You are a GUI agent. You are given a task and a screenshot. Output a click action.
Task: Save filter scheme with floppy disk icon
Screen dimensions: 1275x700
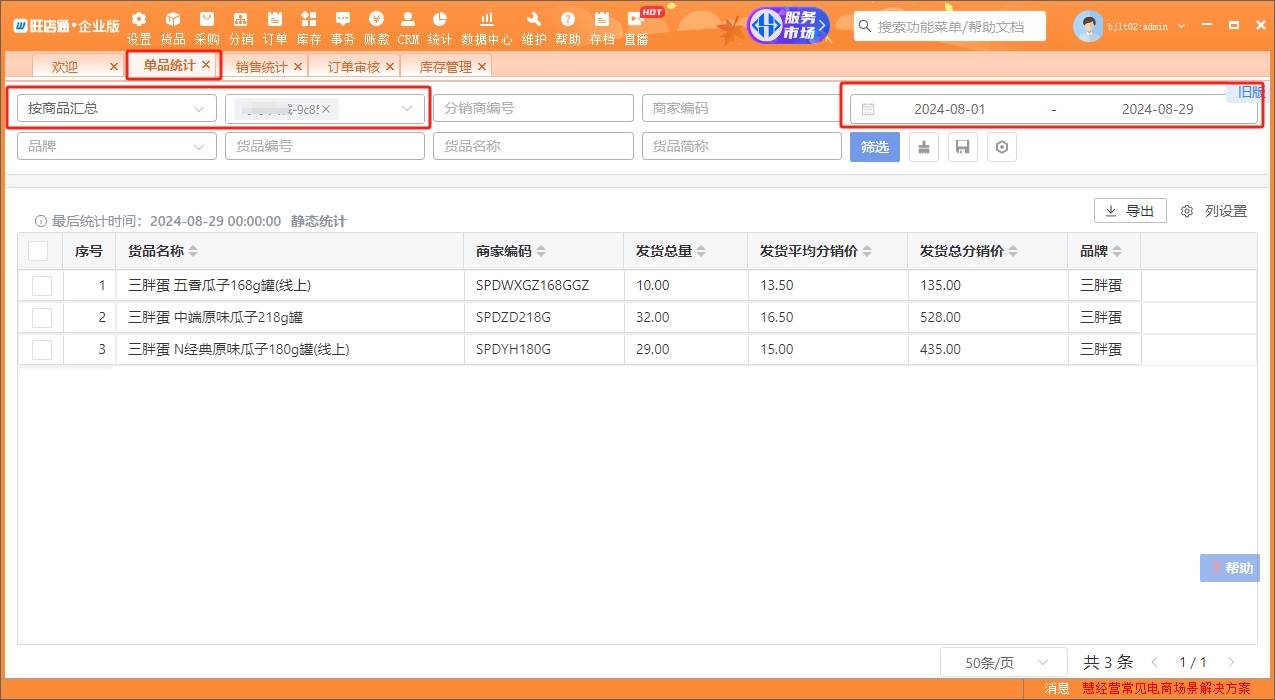(962, 147)
